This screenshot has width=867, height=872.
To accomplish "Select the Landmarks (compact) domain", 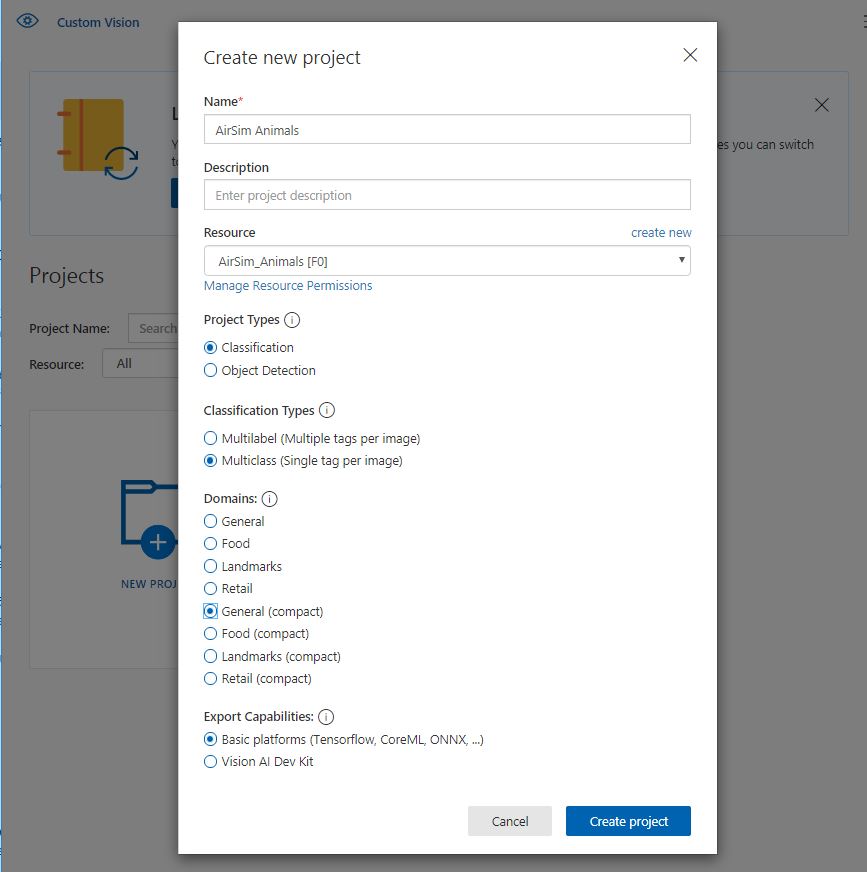I will click(210, 656).
